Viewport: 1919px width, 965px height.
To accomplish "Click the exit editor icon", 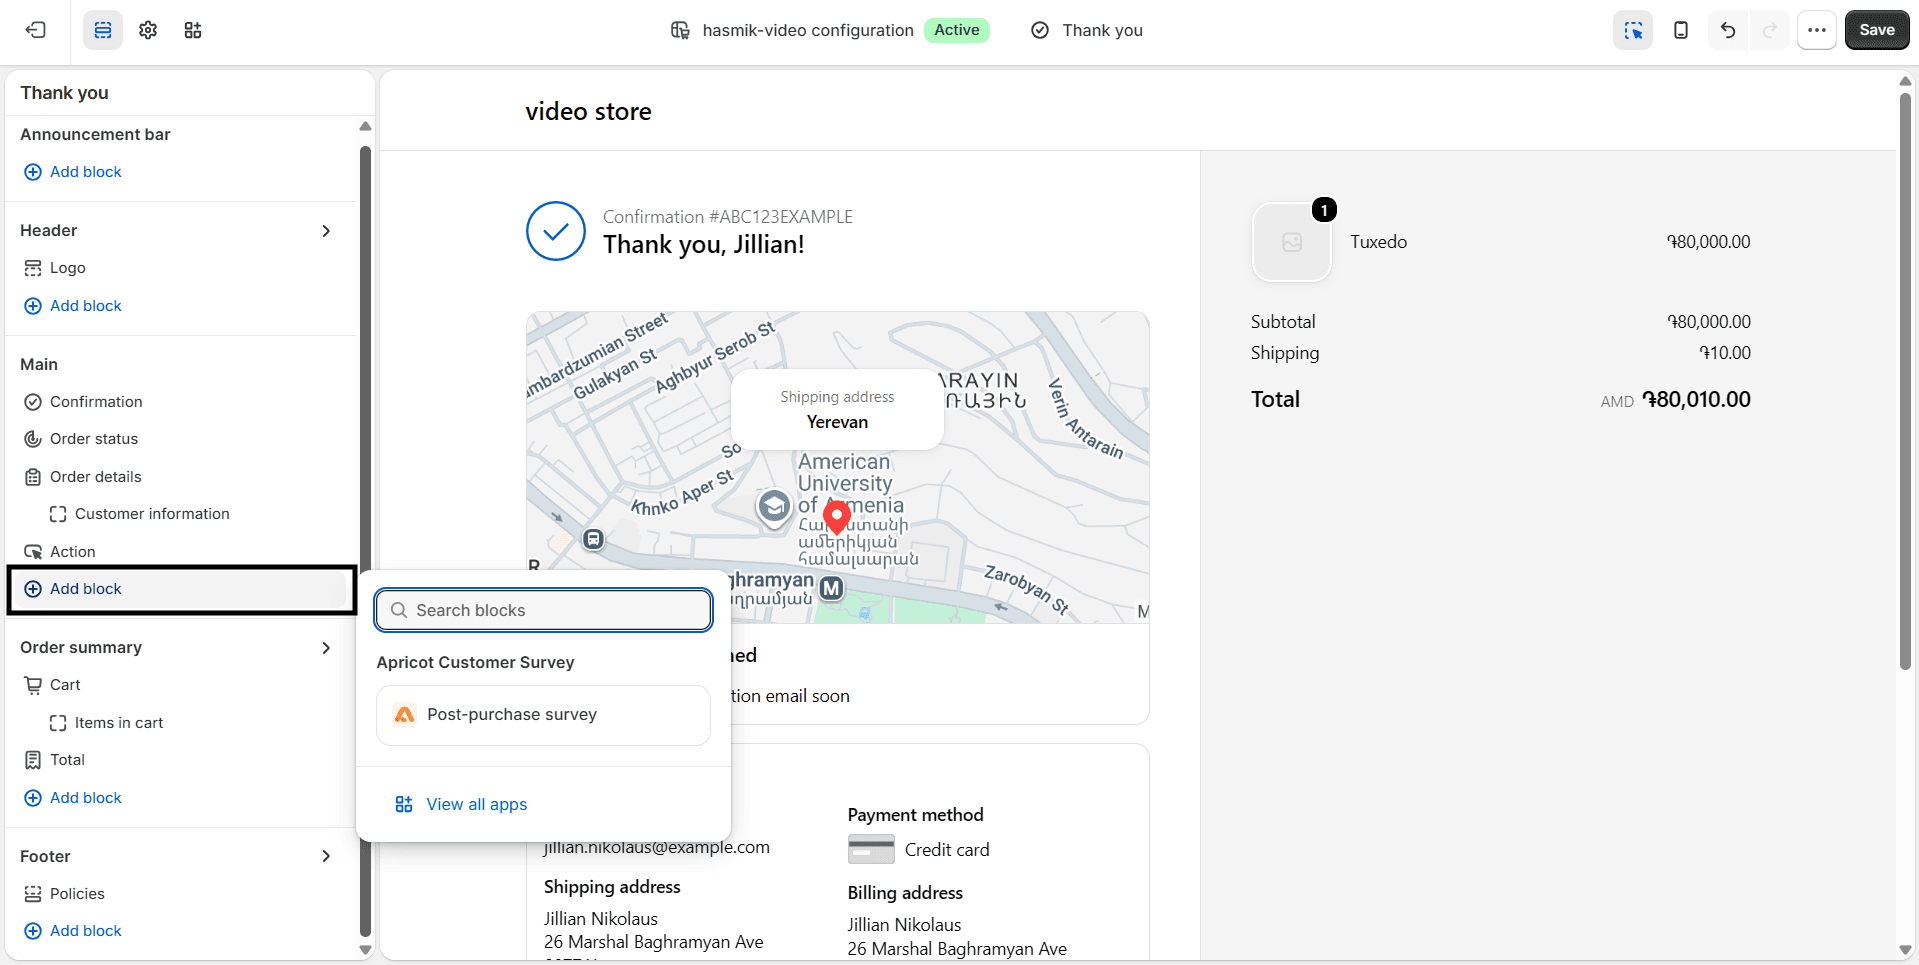I will click(x=36, y=30).
